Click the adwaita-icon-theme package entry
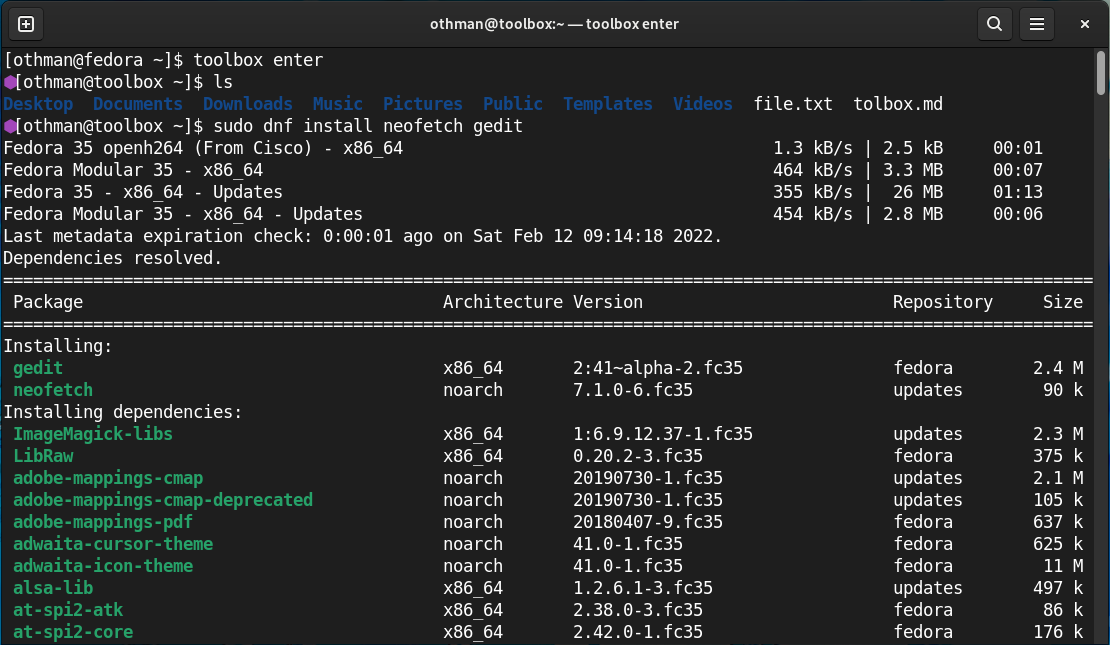The height and width of the screenshot is (645, 1110). (x=103, y=566)
